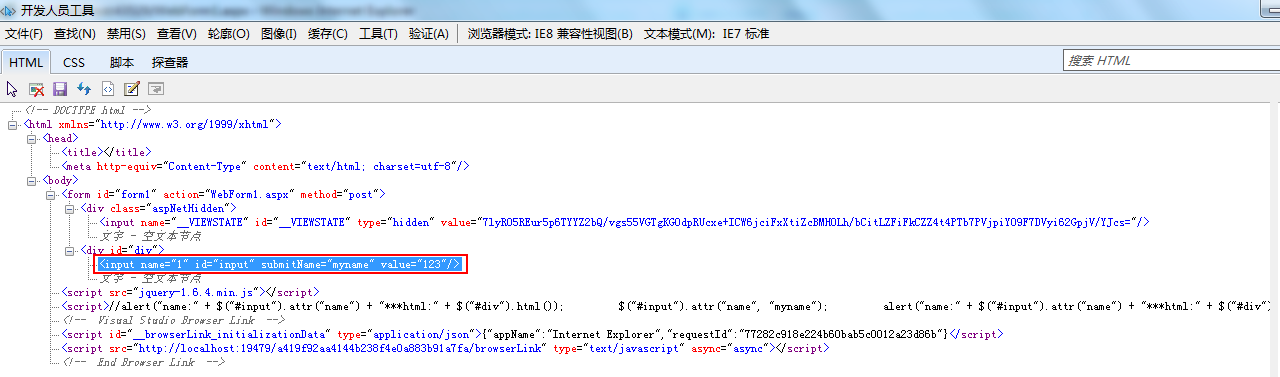Image resolution: width=1280 pixels, height=377 pixels.
Task: Switch to the HTML tab
Action: tap(26, 62)
